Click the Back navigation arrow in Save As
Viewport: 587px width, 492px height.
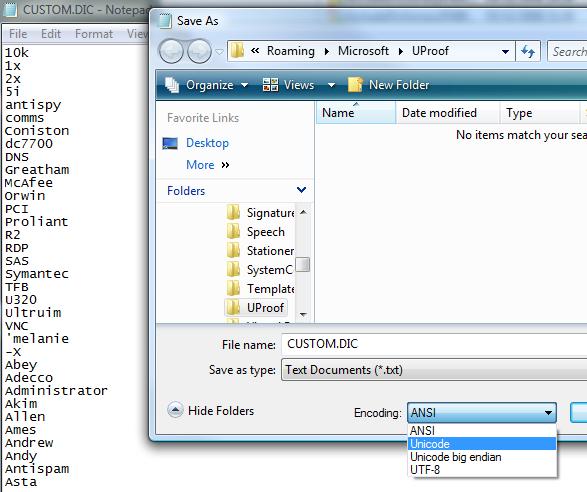(171, 51)
